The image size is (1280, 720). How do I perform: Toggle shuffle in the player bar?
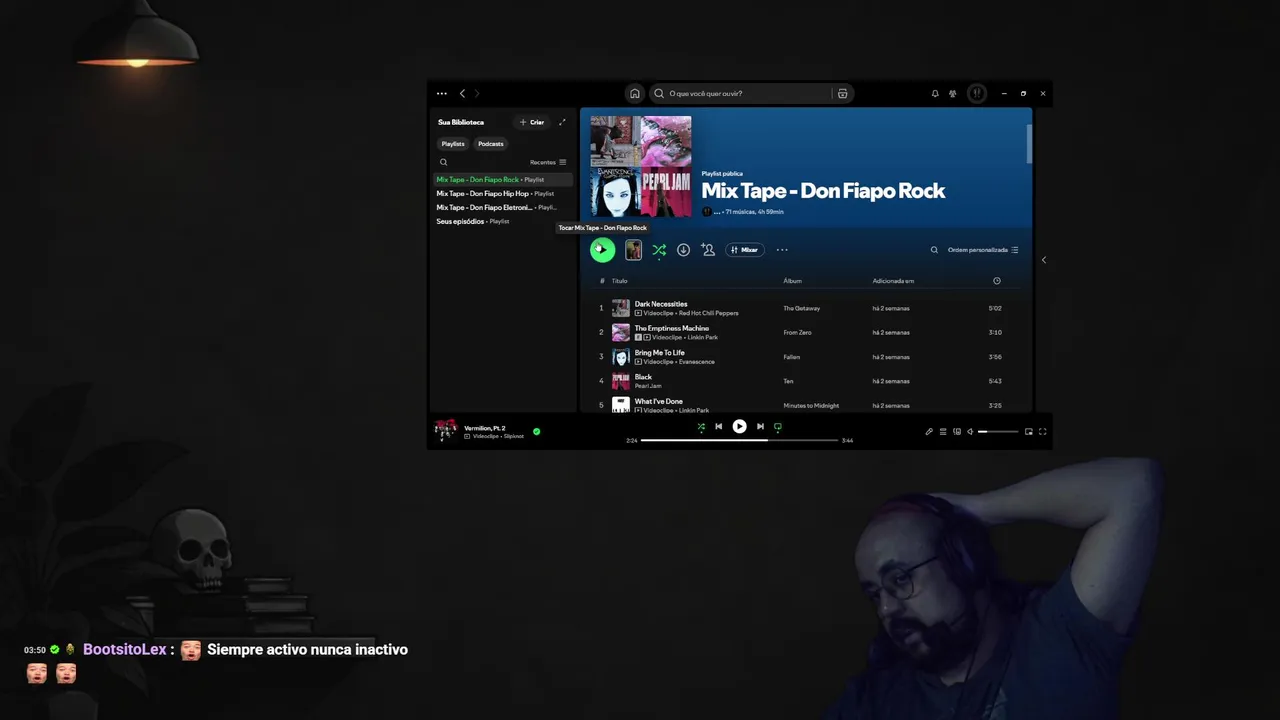[701, 426]
